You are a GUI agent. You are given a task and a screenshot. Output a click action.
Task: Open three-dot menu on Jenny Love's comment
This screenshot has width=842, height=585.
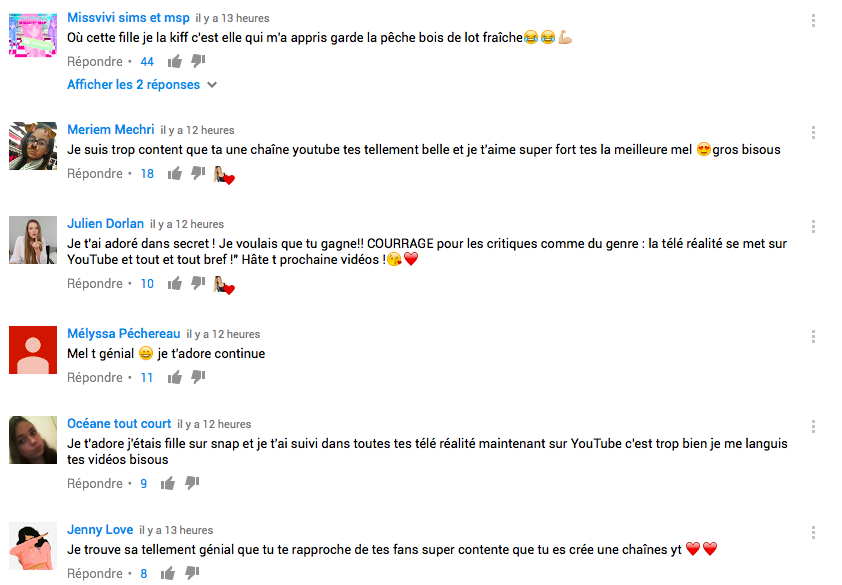tap(814, 532)
